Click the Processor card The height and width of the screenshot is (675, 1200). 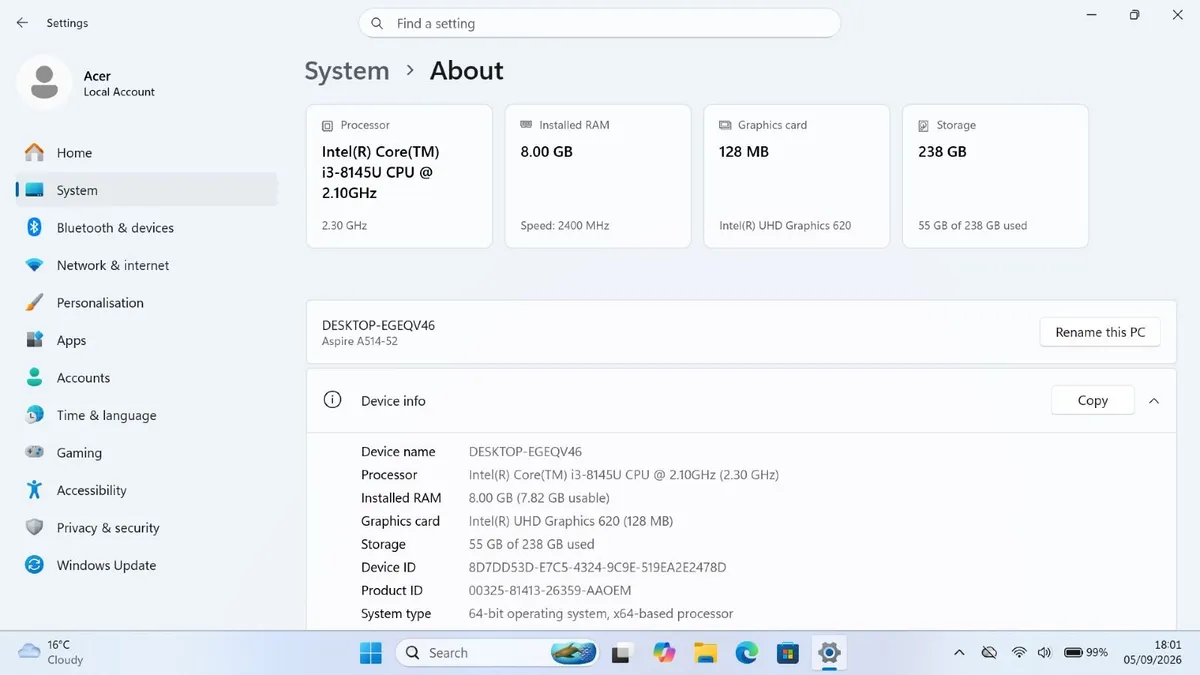tap(399, 176)
